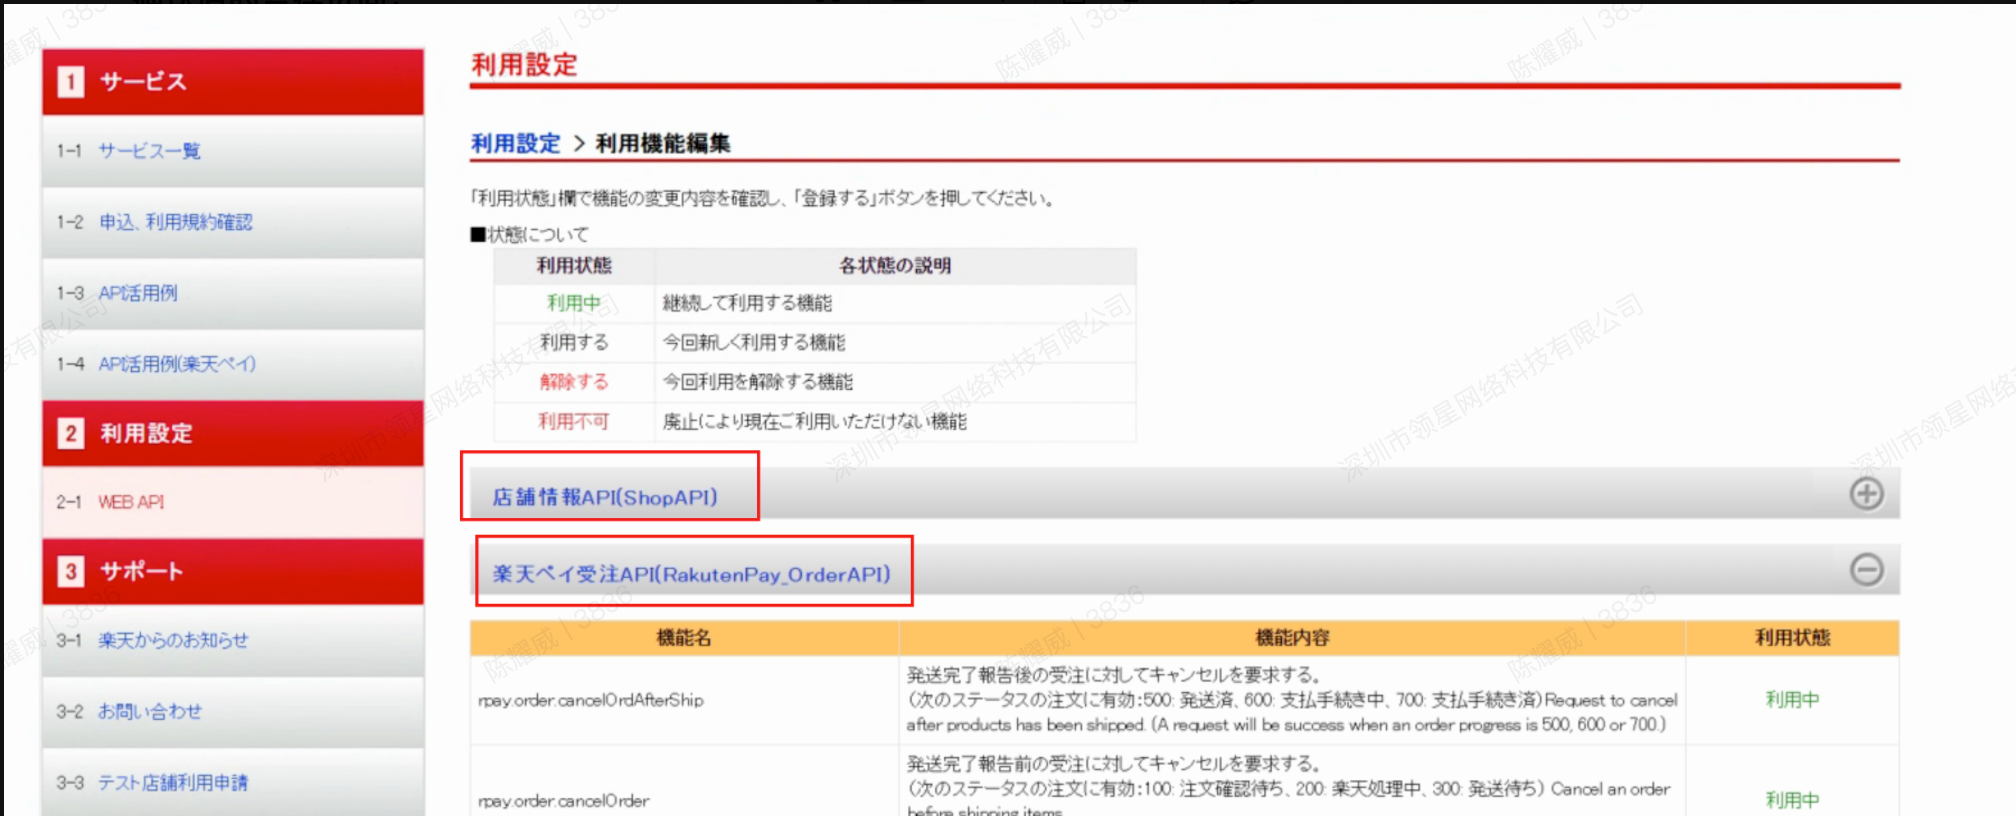Screen dimensions: 2016x816
Task: Click 利用する in status legend table
Action: (x=574, y=342)
